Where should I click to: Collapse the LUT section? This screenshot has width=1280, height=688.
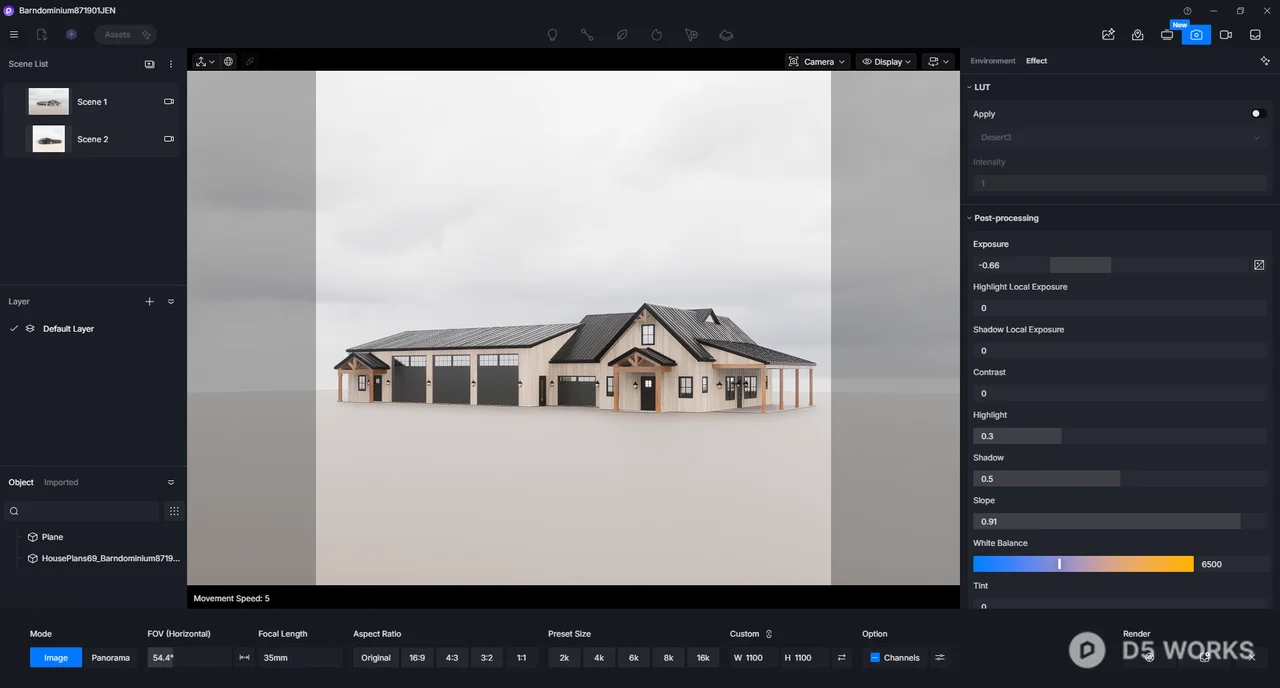(969, 88)
